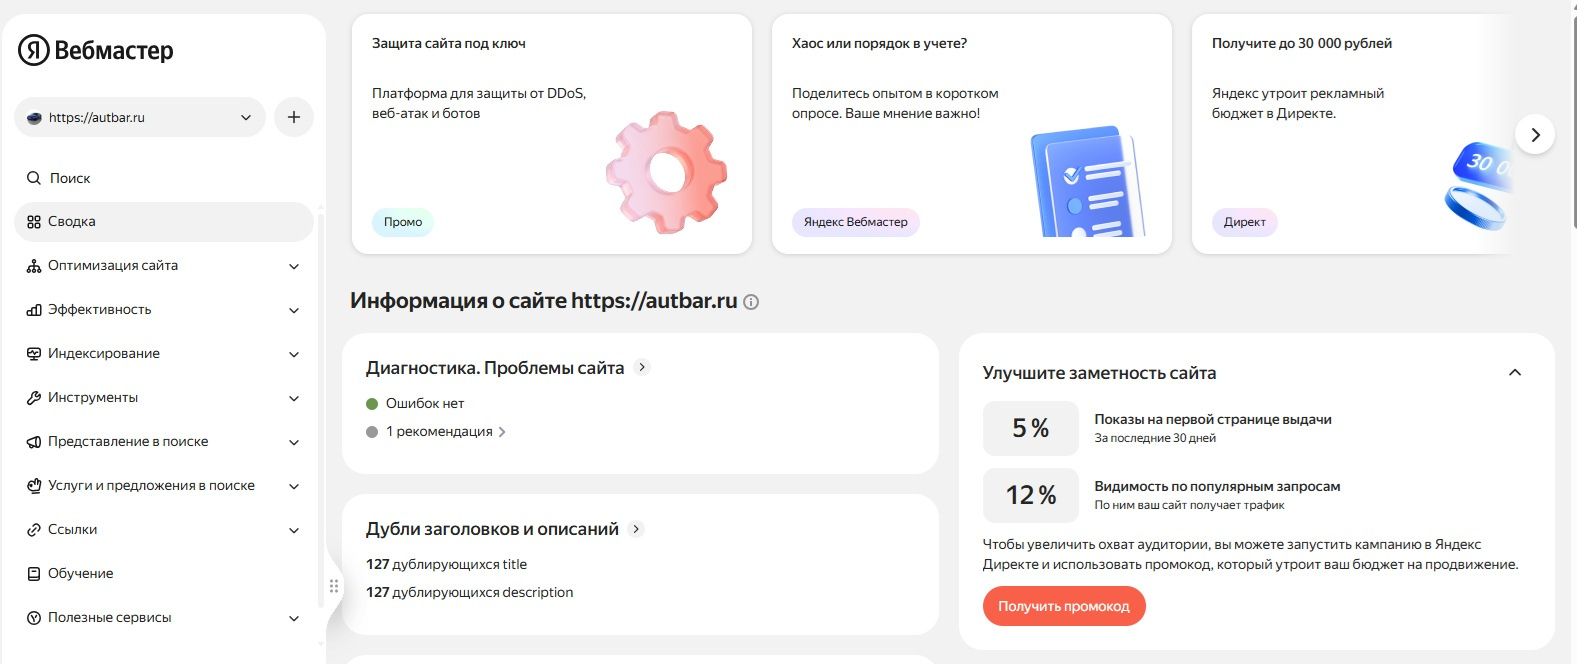Screen dimensions: 1577x664
Task: Open the arrow next to Дубли заголовков и описаний
Action: click(636, 529)
